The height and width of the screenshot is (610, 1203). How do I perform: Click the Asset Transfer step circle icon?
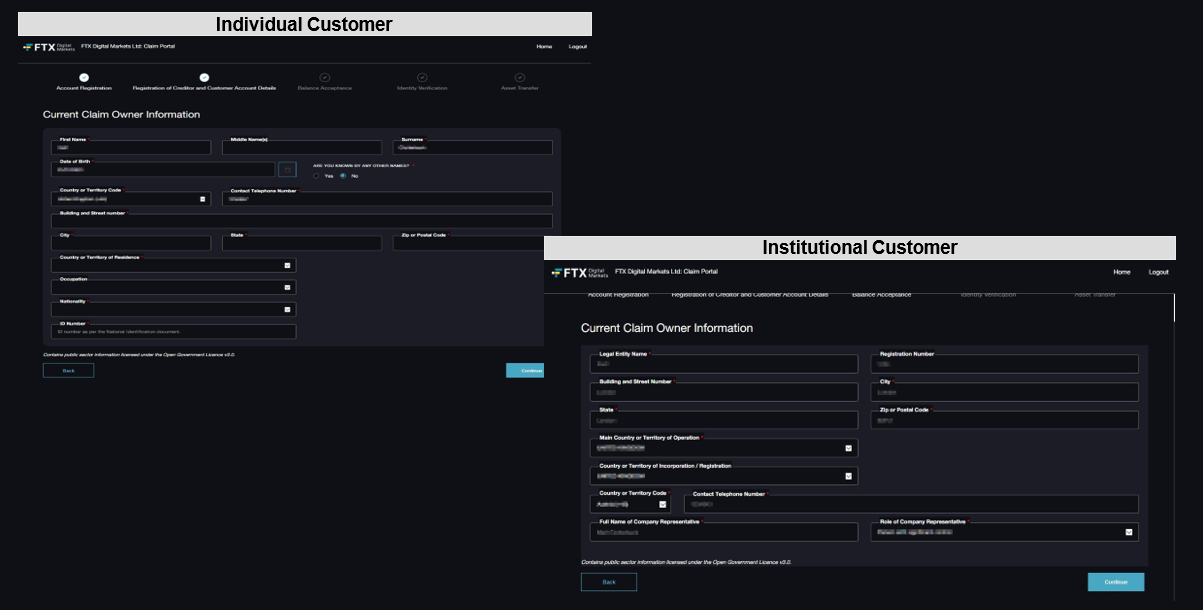click(x=520, y=77)
